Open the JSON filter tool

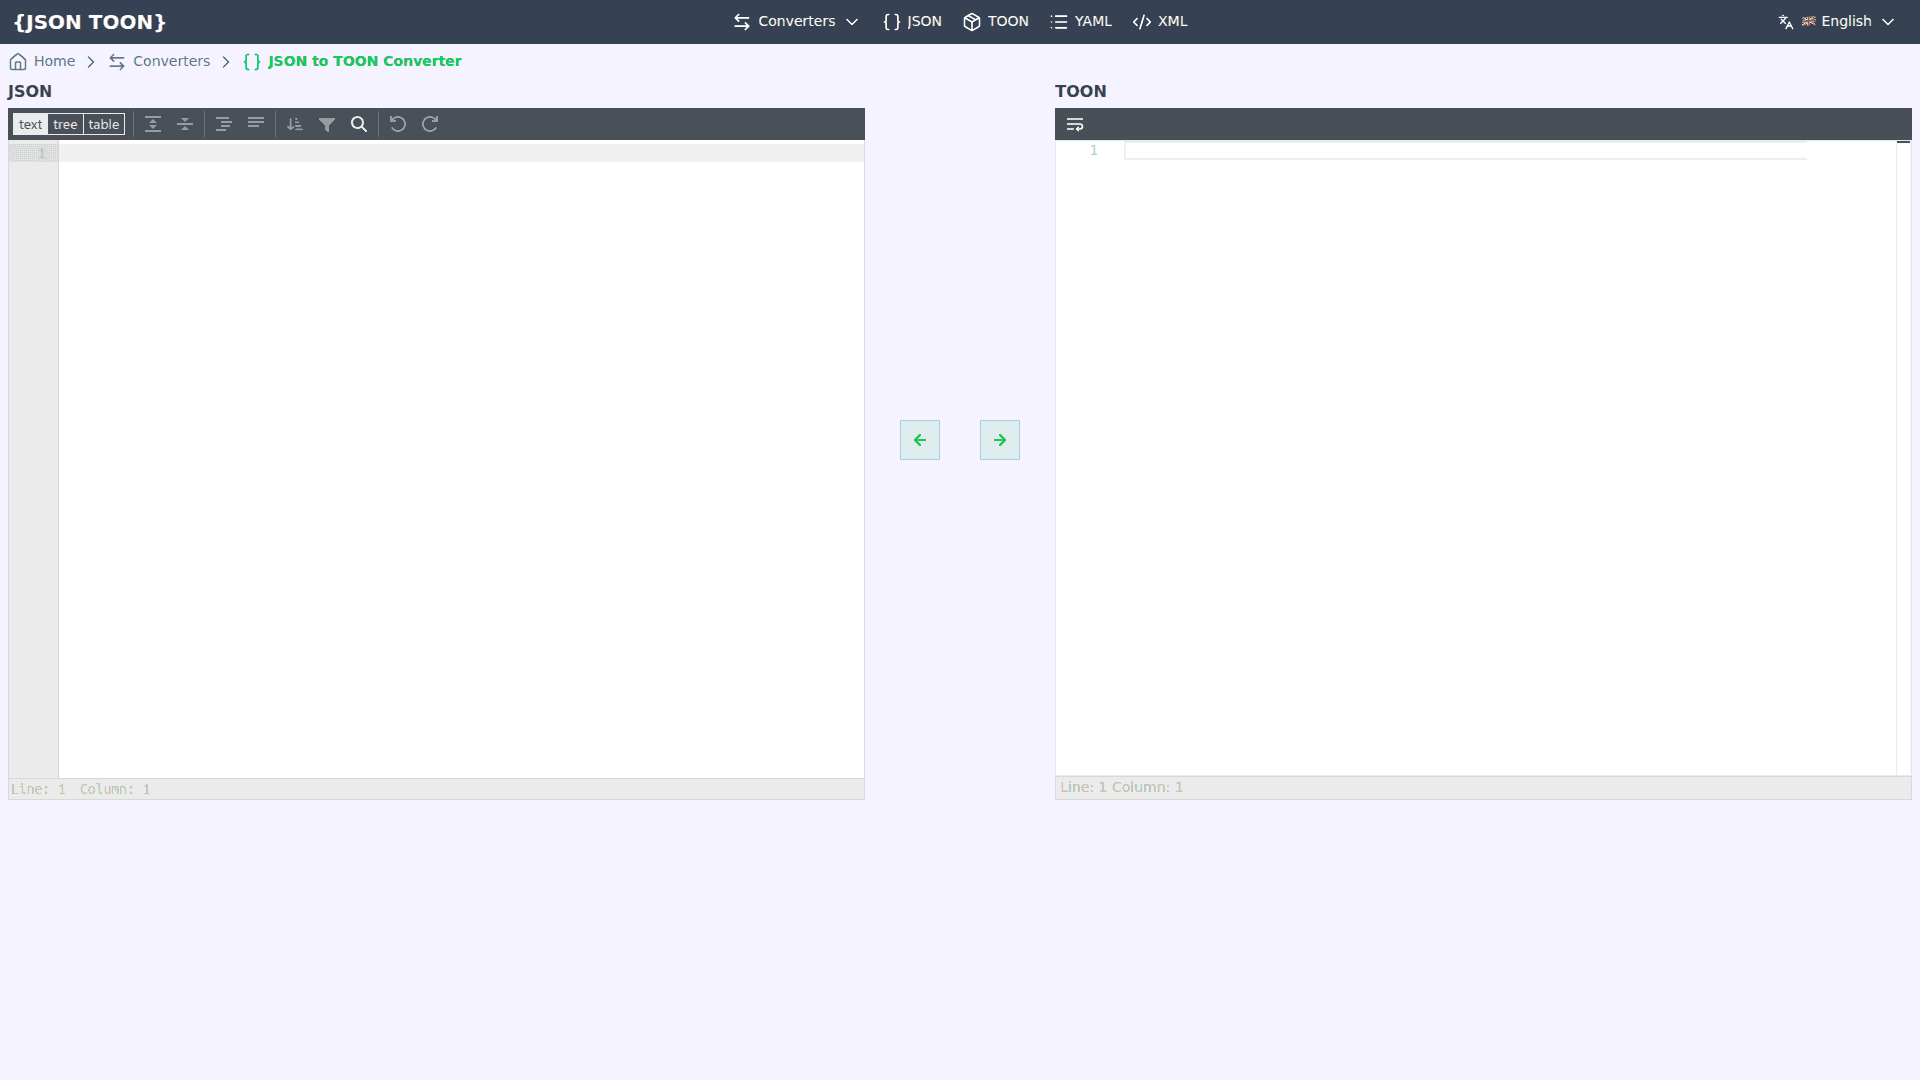coord(327,123)
